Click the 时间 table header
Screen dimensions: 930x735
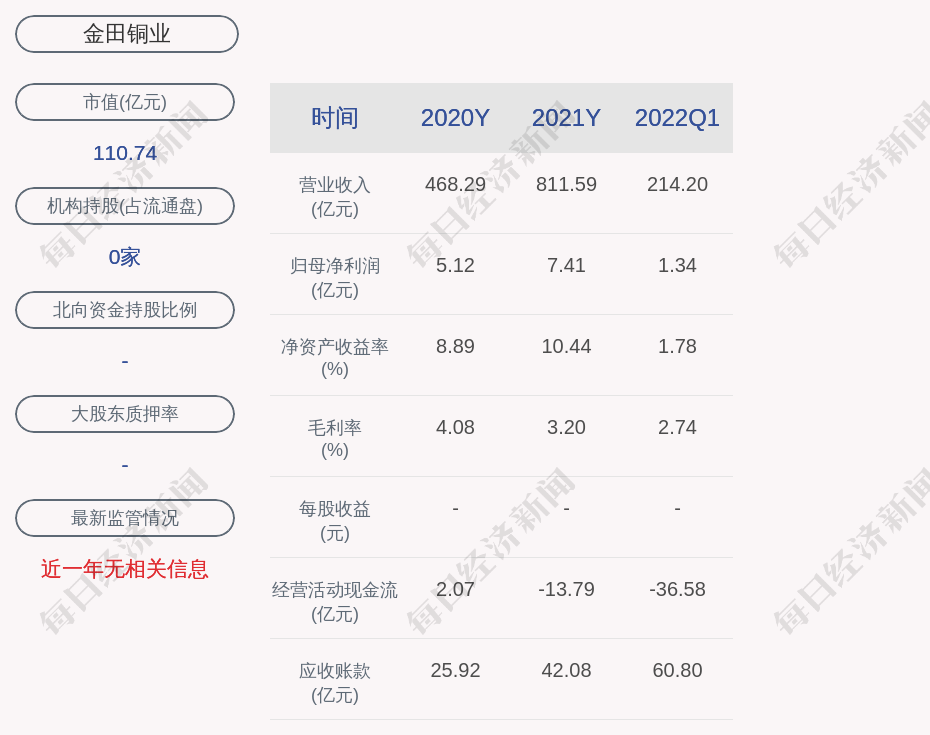(335, 118)
